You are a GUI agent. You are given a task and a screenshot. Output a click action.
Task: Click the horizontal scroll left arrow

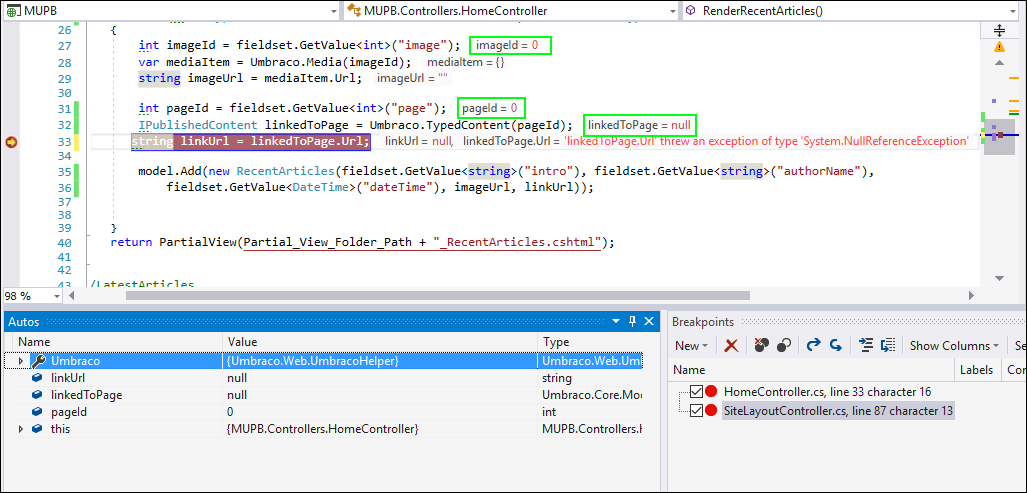click(71, 296)
